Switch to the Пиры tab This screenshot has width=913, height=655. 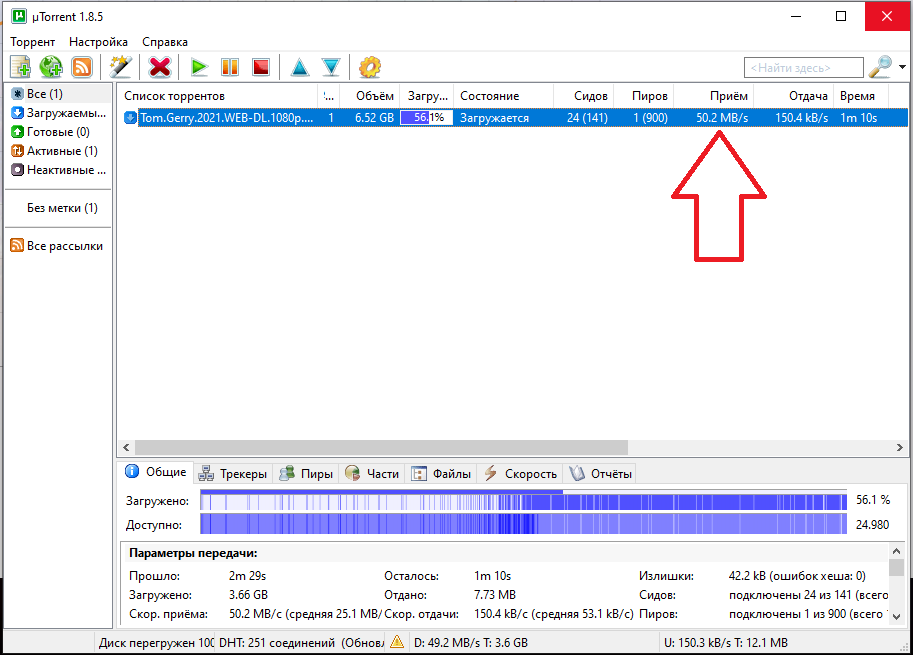306,474
